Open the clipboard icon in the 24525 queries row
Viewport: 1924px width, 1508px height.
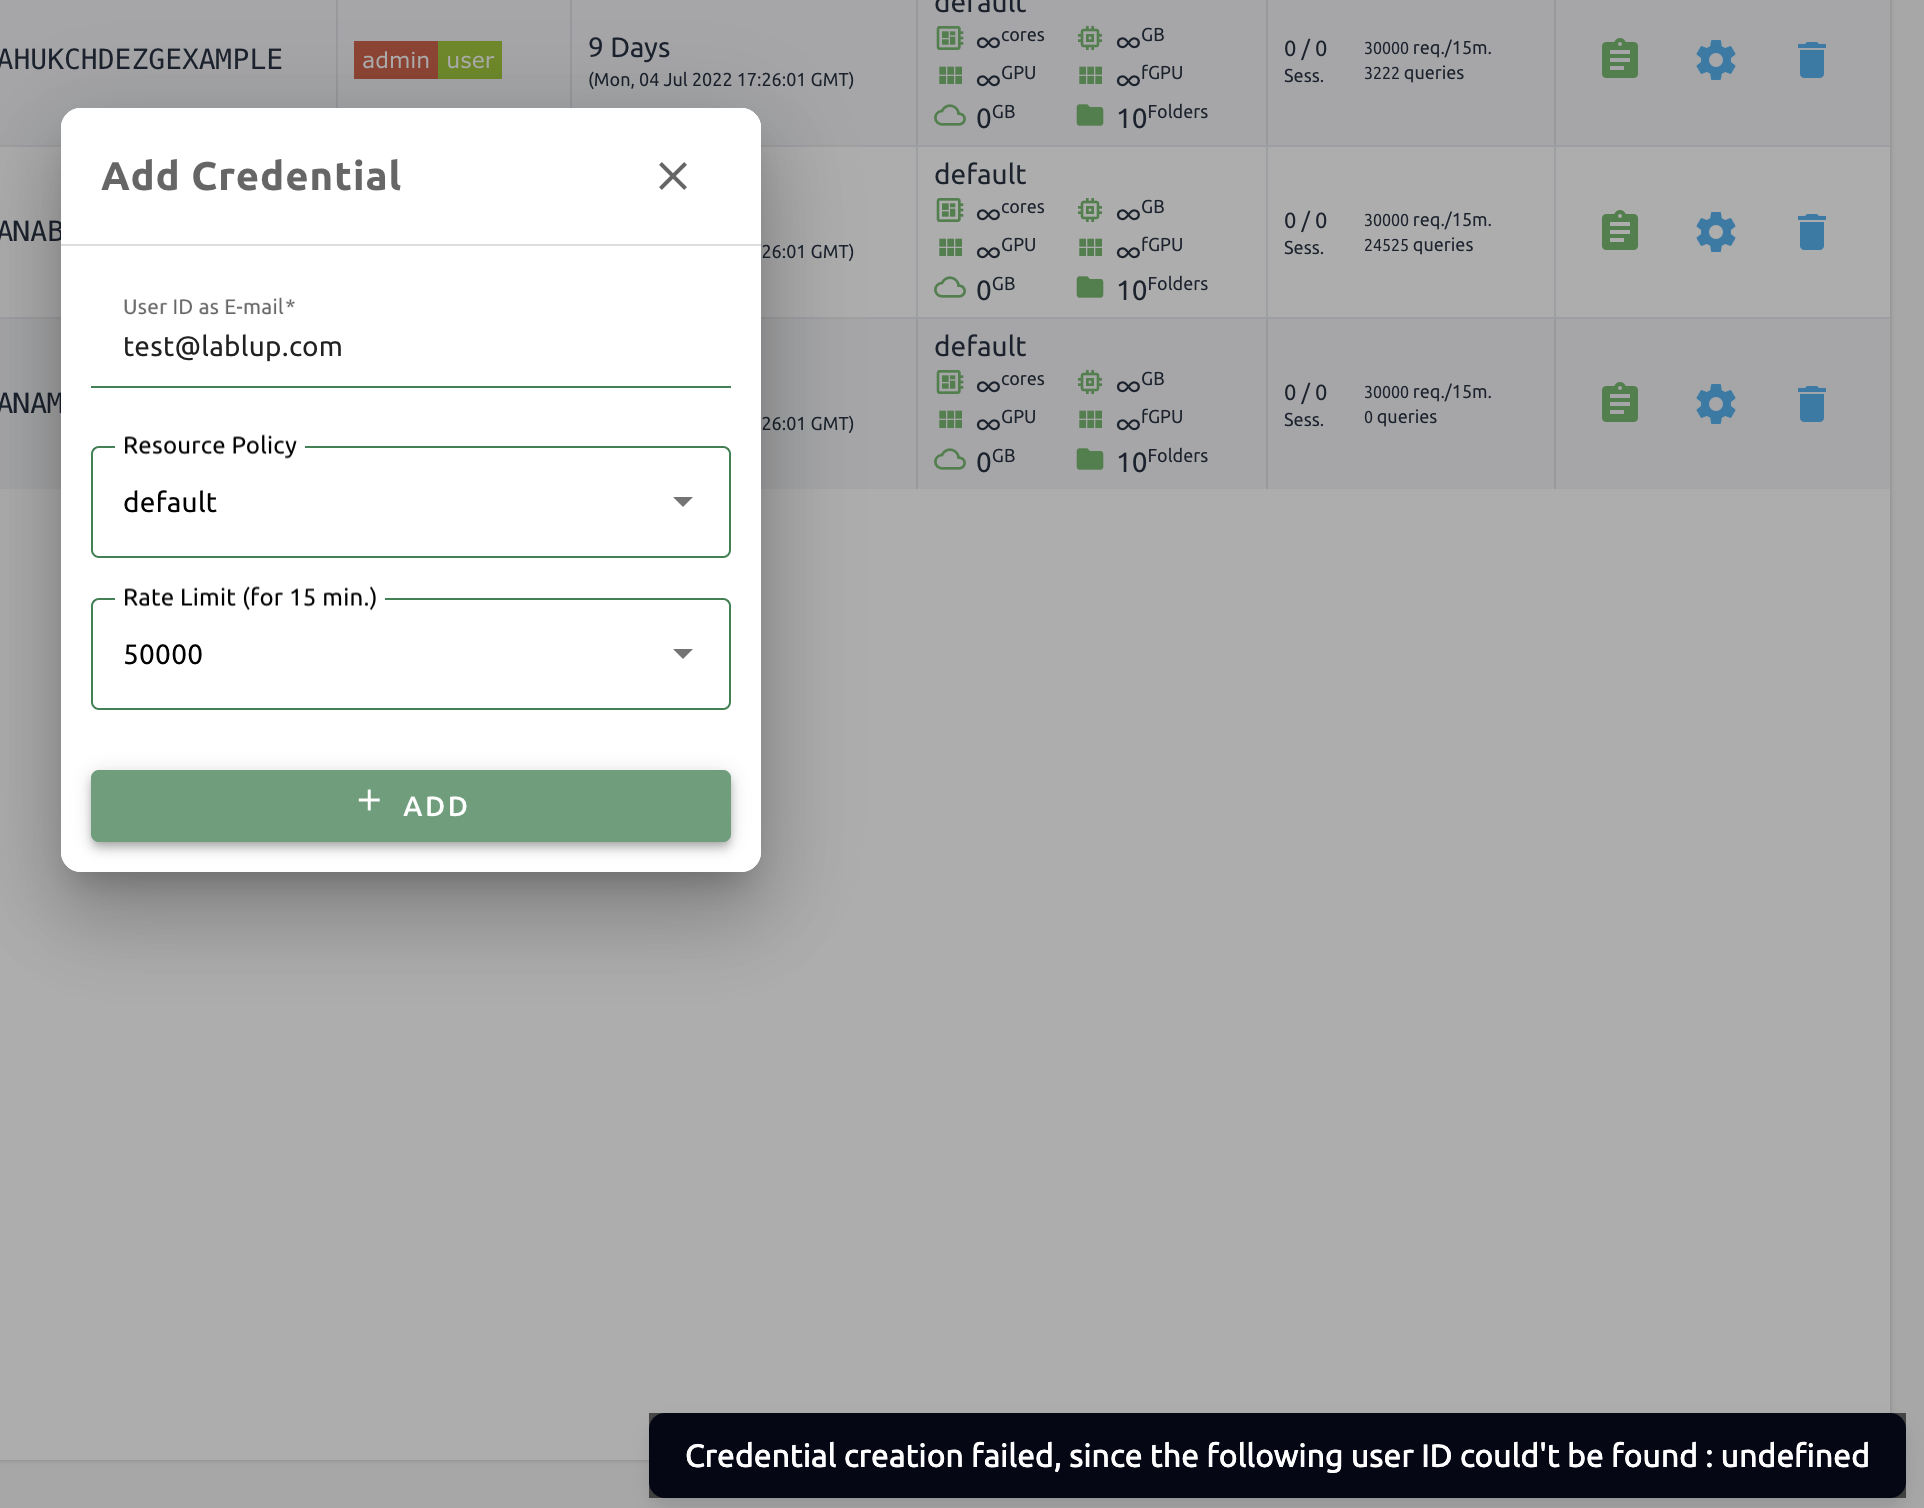tap(1619, 232)
